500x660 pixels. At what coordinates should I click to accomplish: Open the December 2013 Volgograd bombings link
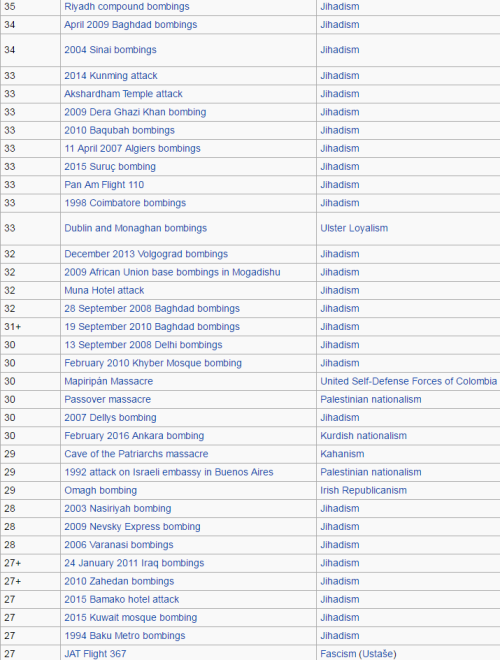[146, 254]
